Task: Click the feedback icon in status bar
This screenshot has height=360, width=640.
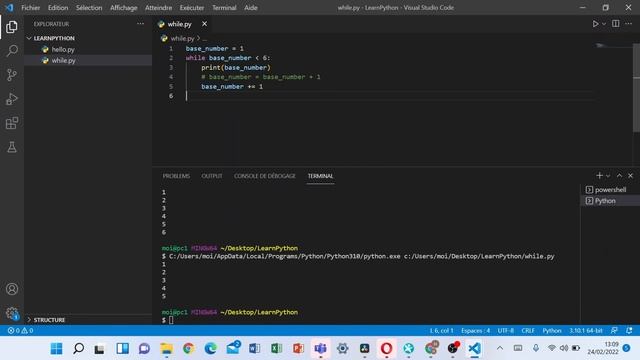Action: 614,331
